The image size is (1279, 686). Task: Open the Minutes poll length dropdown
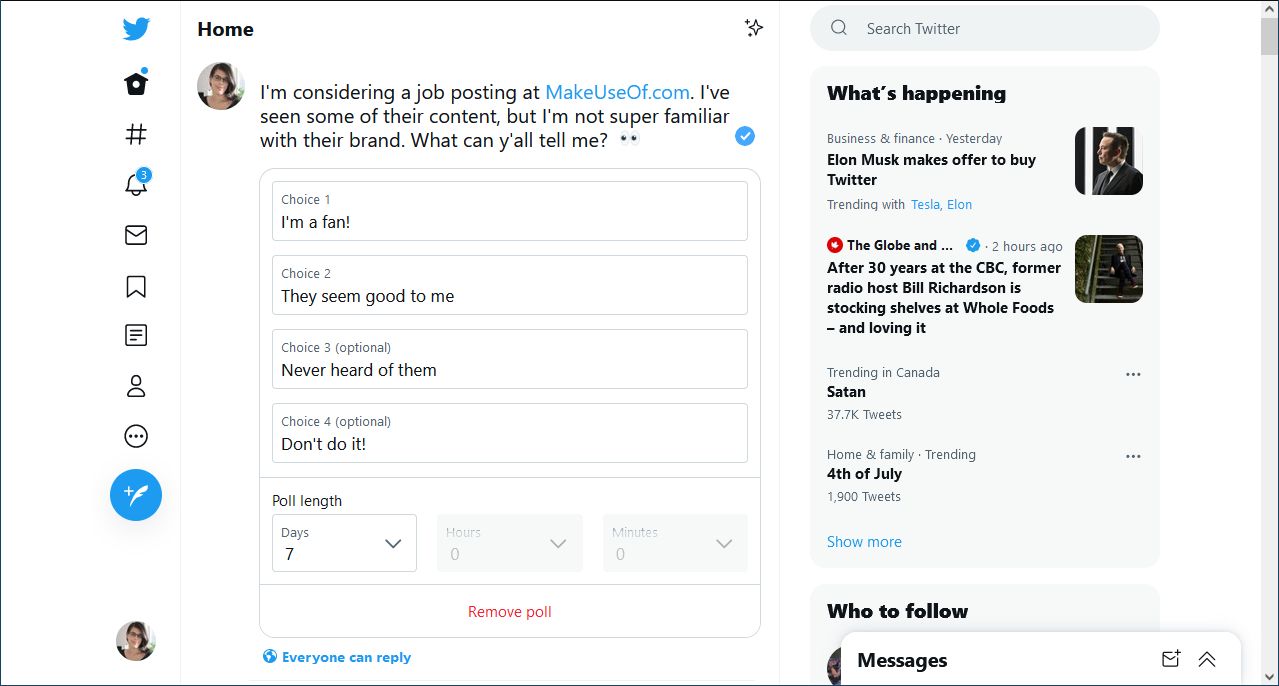tap(675, 543)
